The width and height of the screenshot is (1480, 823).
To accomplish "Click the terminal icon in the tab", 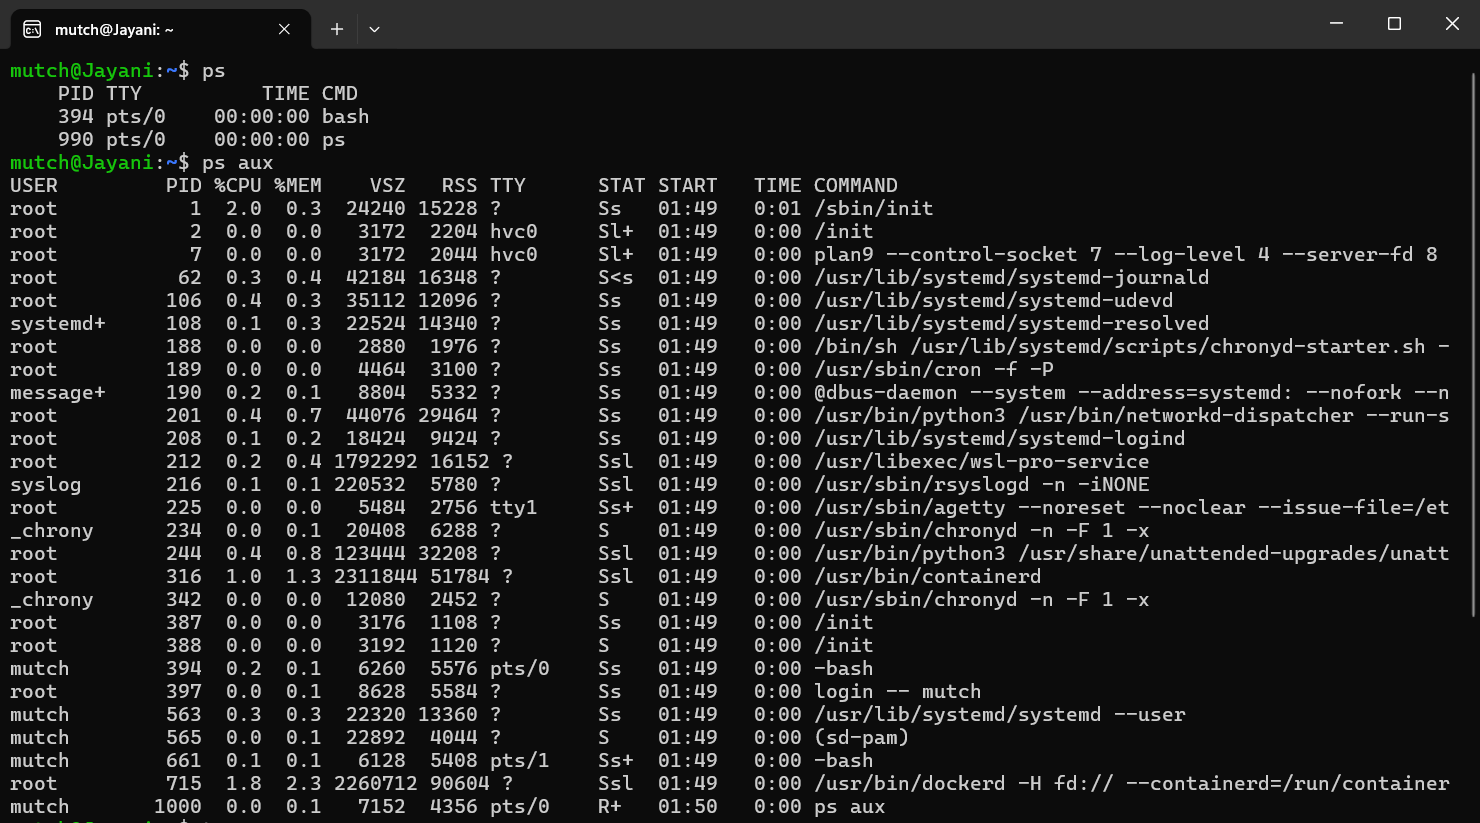I will (x=32, y=29).
